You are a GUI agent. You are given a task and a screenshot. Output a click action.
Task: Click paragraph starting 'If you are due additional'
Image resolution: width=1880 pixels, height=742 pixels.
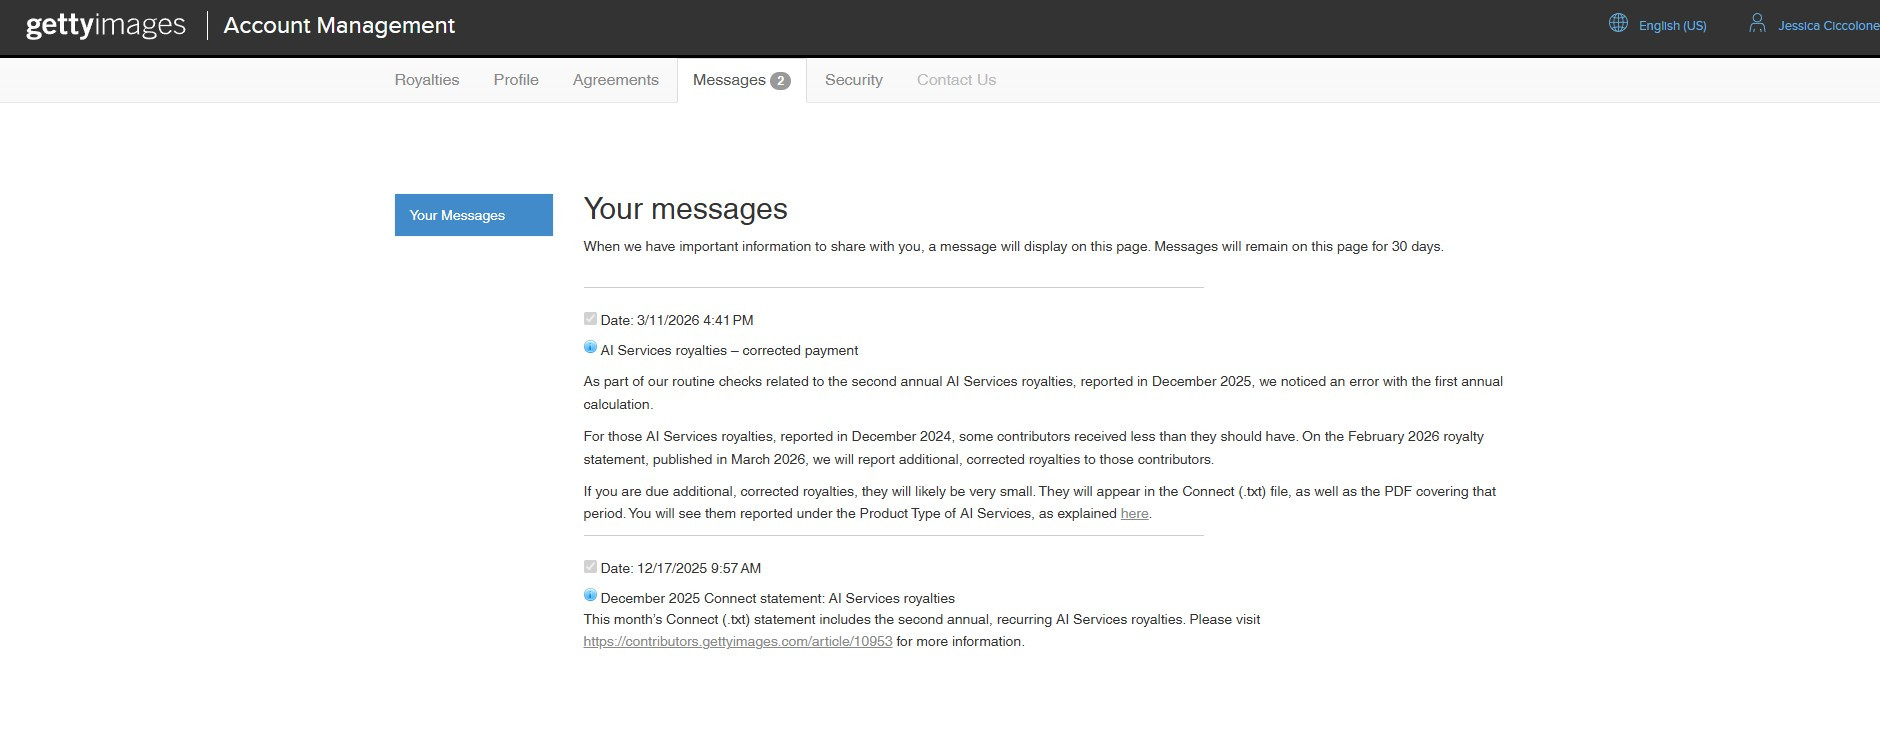[x=1040, y=503]
